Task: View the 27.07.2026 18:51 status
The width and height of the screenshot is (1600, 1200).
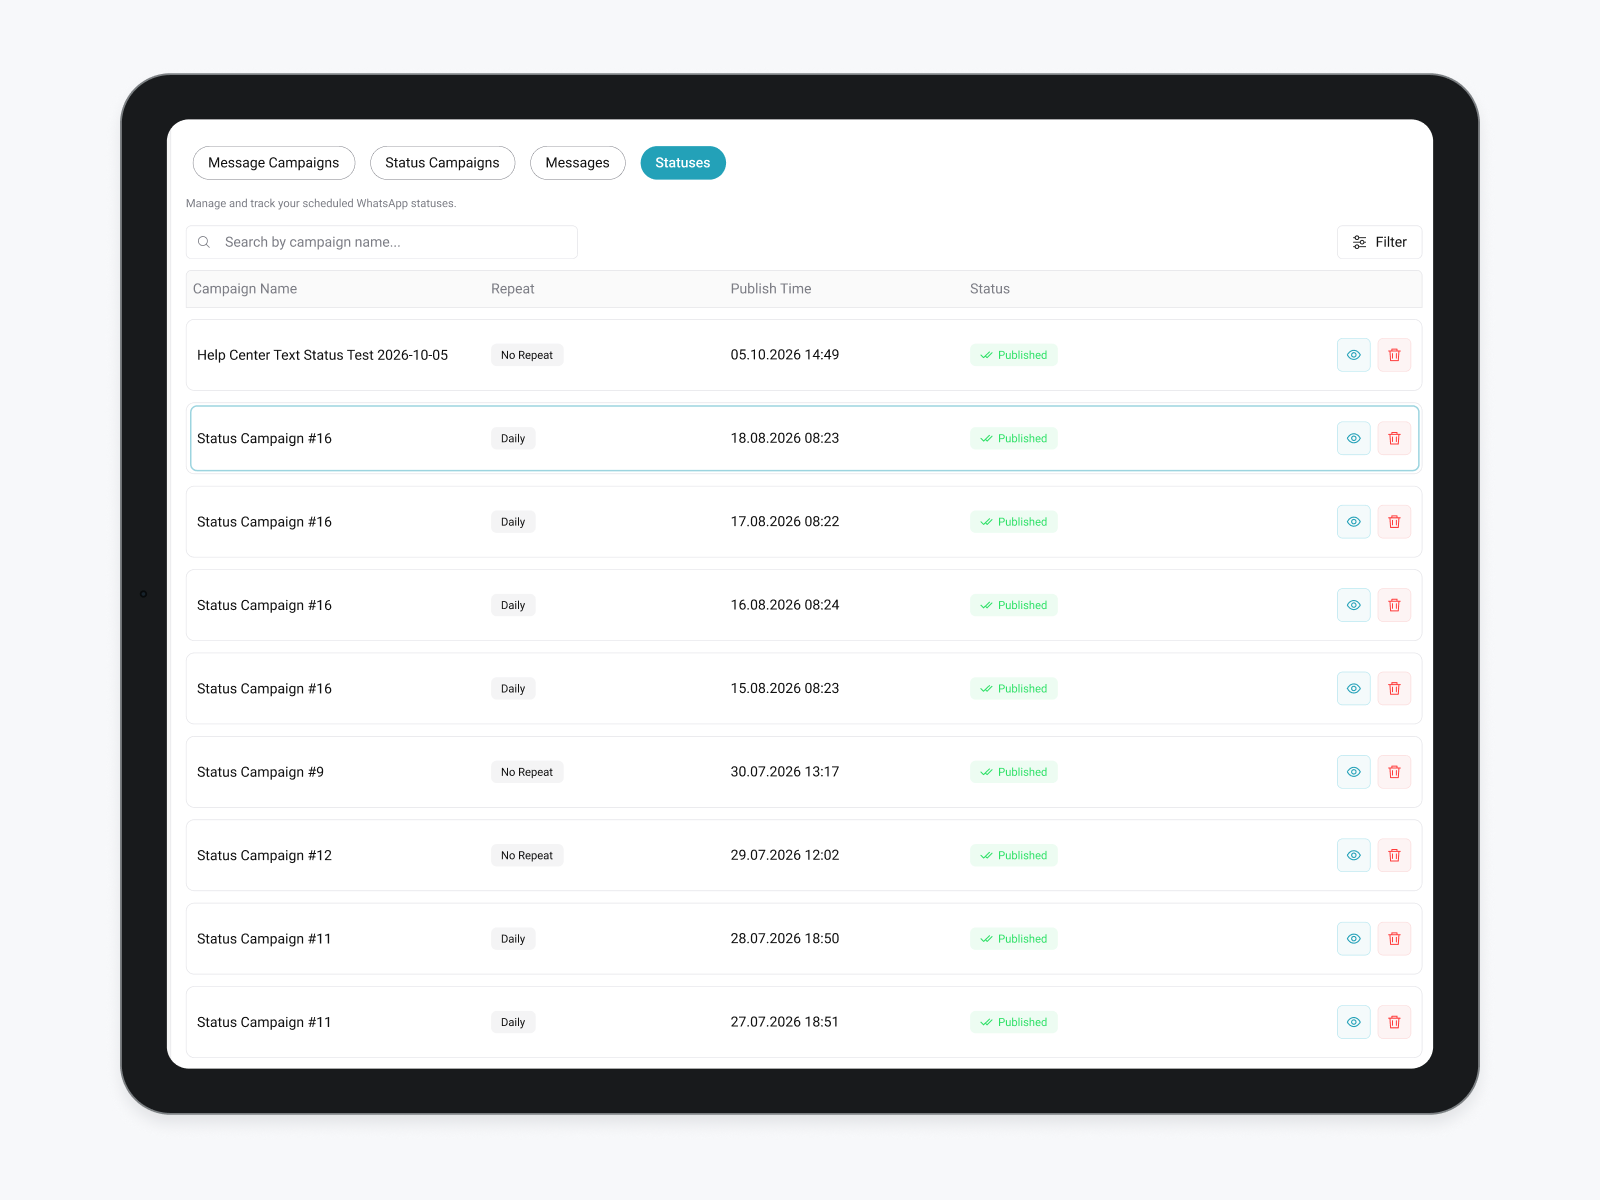Action: [1353, 1022]
